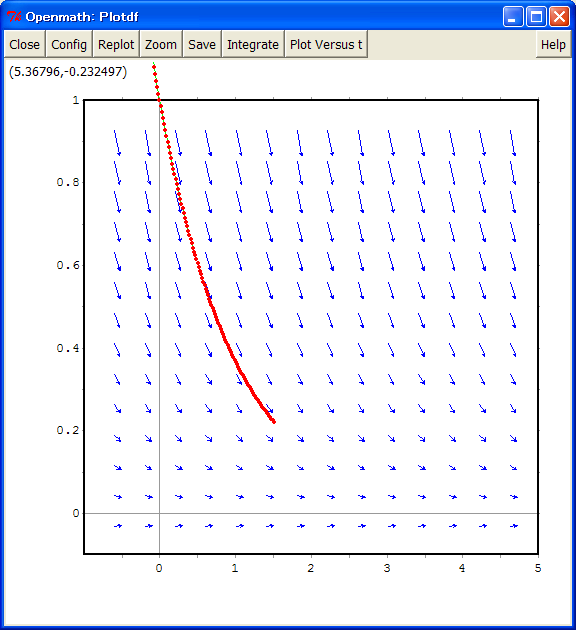
Task: Maximize the Plotdf window
Action: pyautogui.click(x=536, y=16)
